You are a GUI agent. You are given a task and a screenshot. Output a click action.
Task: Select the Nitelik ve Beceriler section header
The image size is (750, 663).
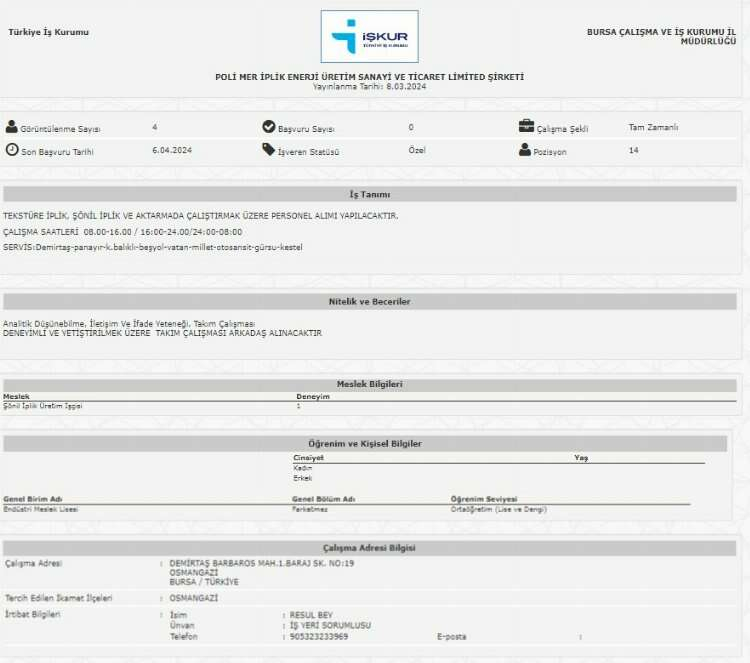(369, 301)
